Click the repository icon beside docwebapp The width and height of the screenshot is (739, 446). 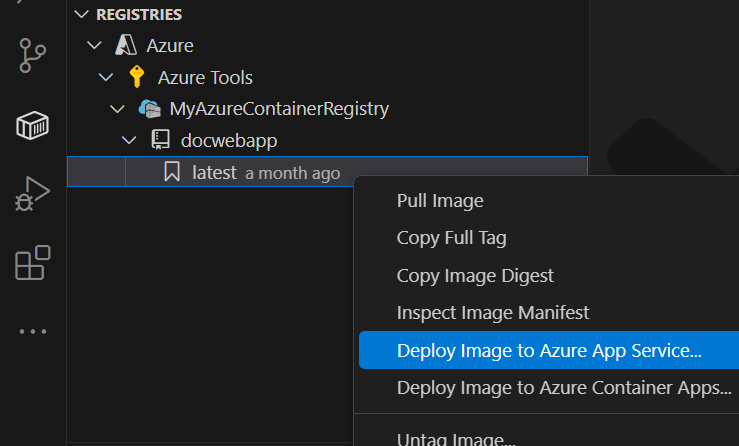point(161,139)
